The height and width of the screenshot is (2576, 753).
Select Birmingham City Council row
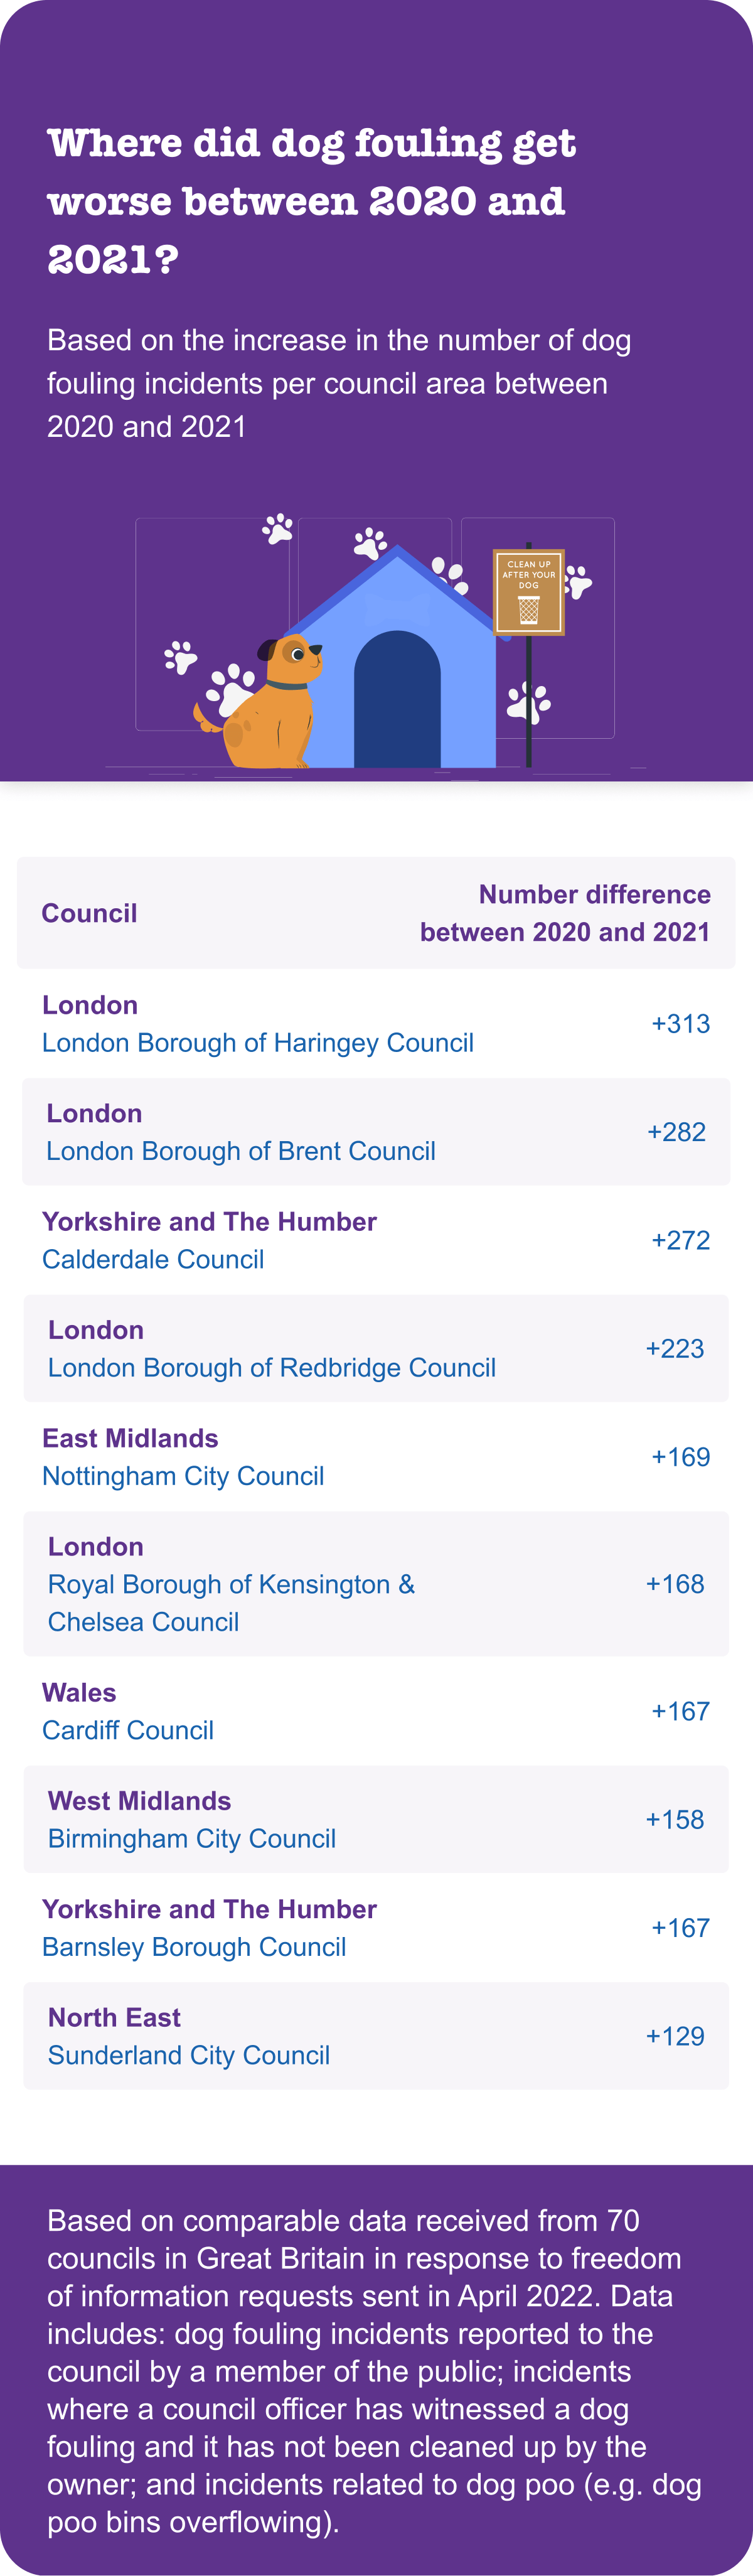pos(376,1820)
